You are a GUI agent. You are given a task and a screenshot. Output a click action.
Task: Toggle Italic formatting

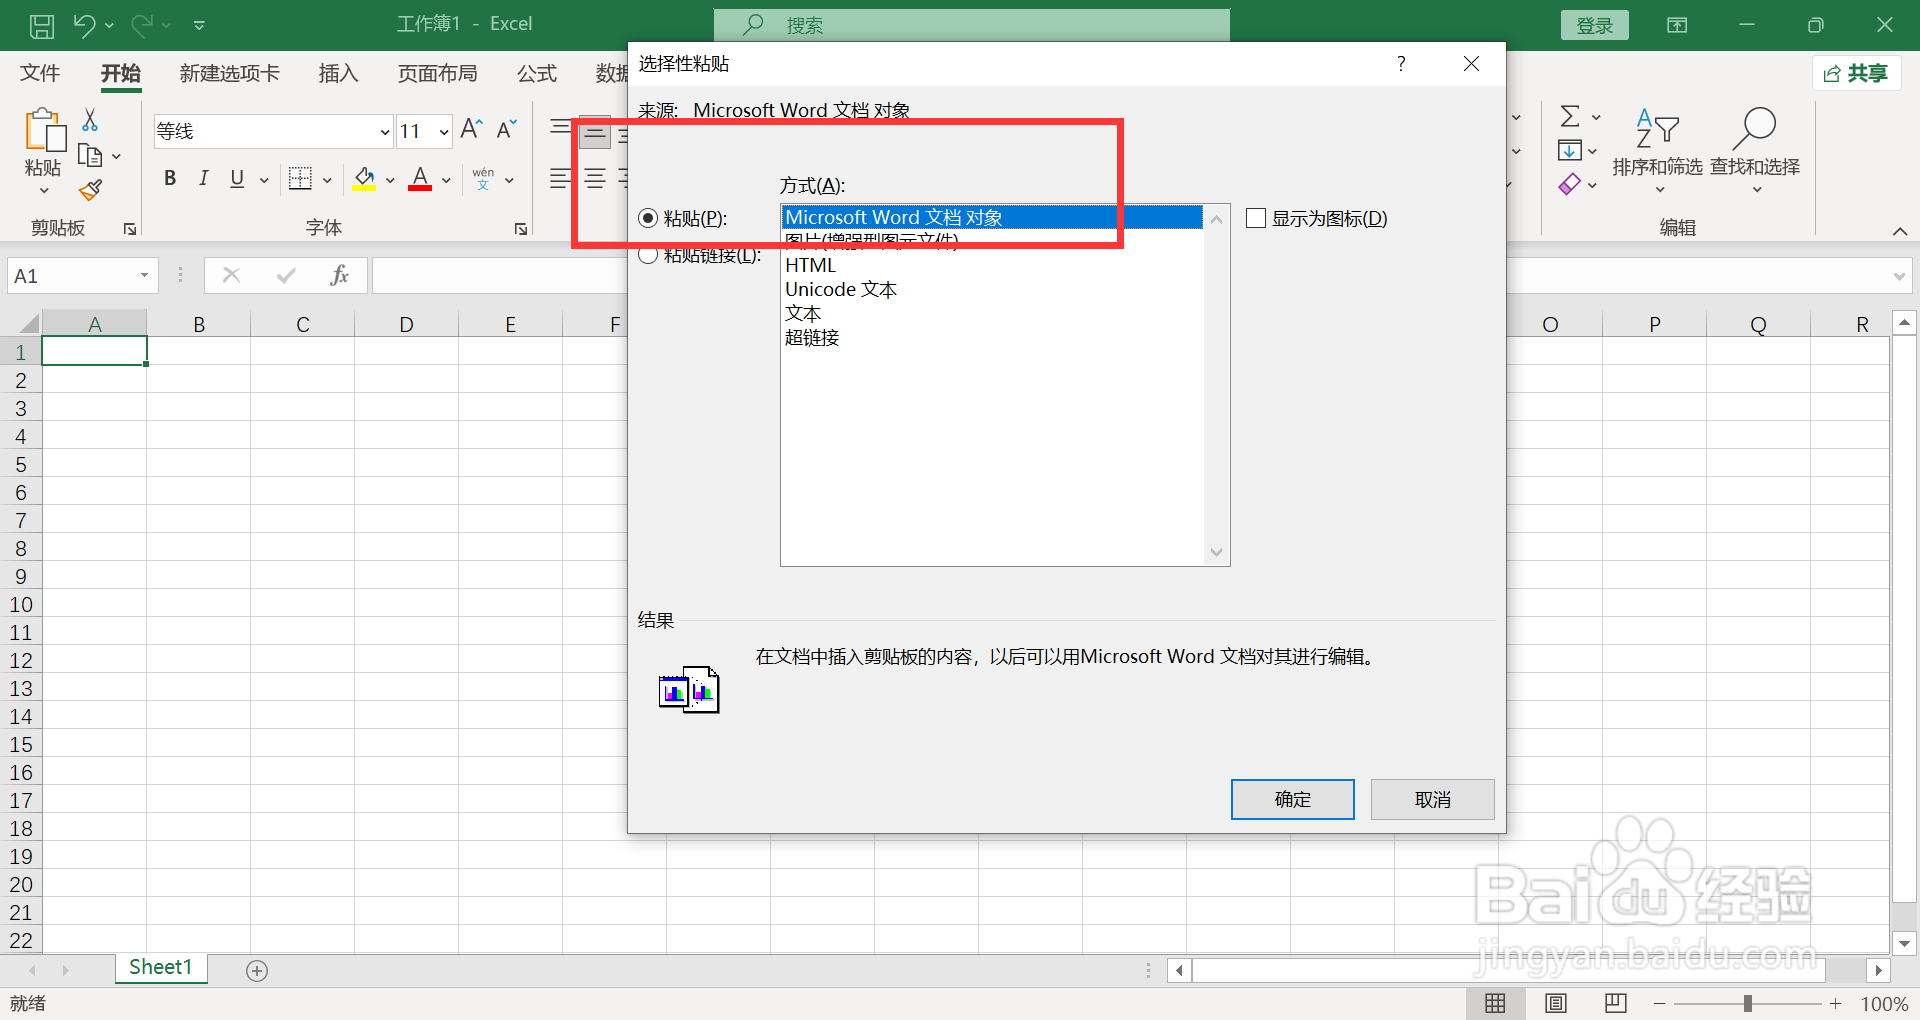[203, 178]
